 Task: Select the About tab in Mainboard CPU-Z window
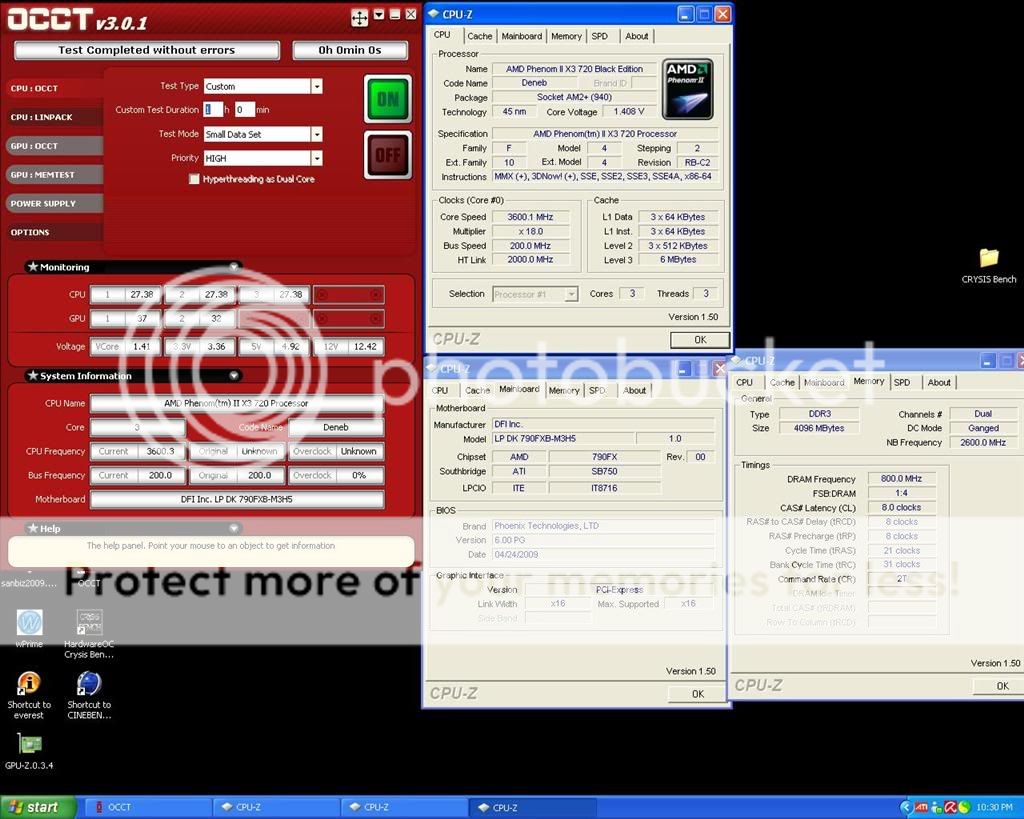click(x=634, y=391)
